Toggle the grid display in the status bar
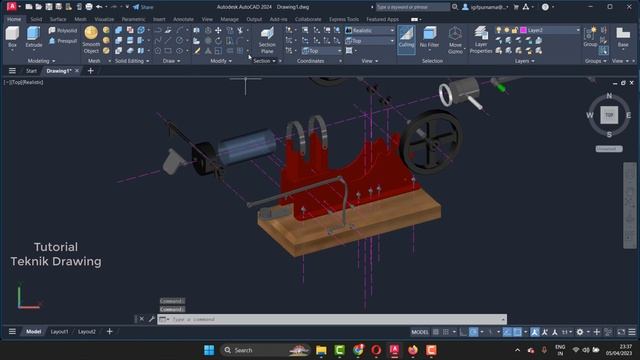Viewport: 640px width, 360px height. [436, 332]
